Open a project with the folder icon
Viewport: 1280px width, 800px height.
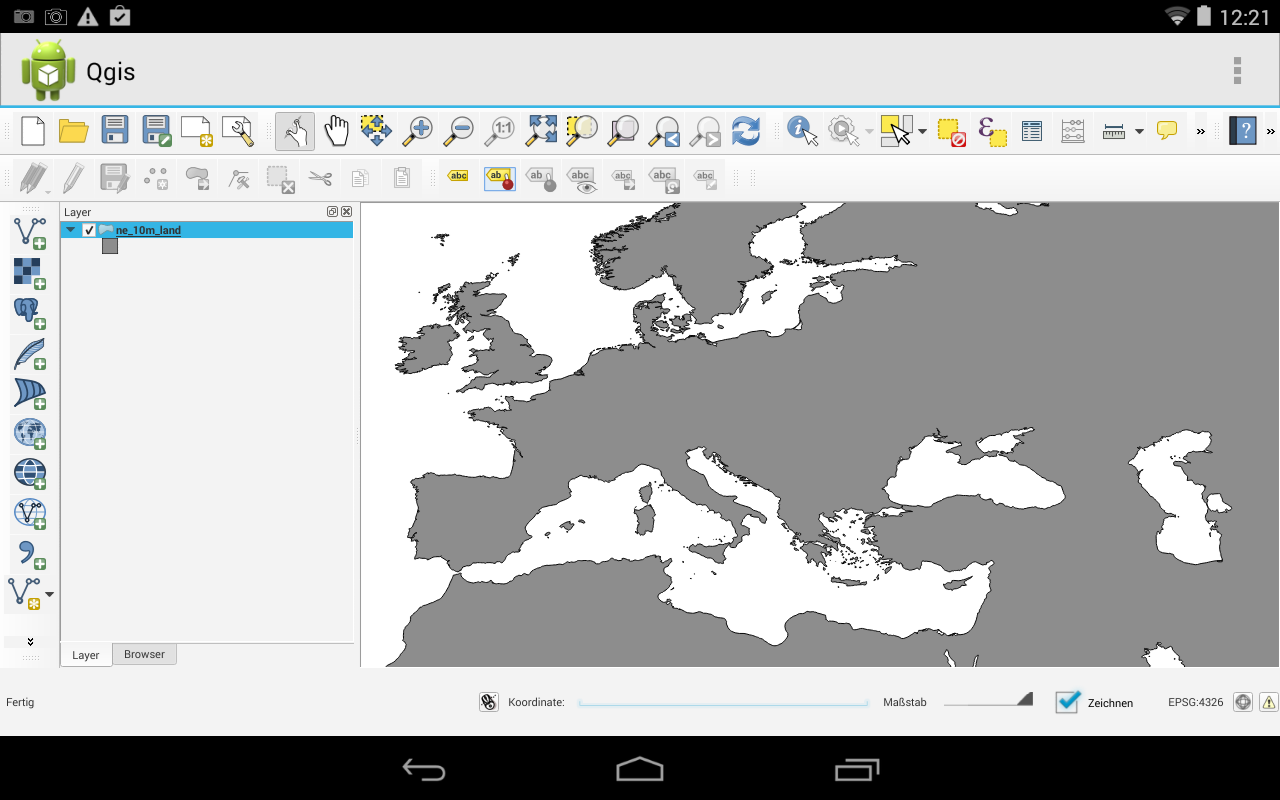pyautogui.click(x=74, y=130)
